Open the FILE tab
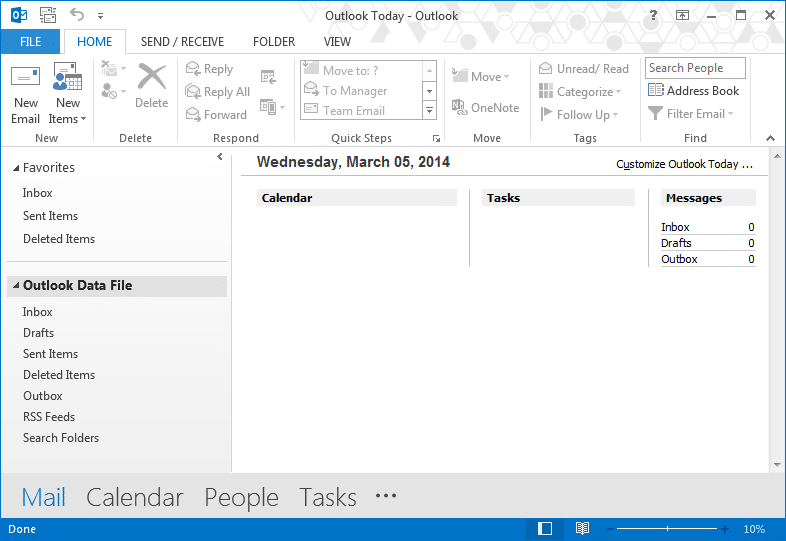This screenshot has width=786, height=541. 30,42
